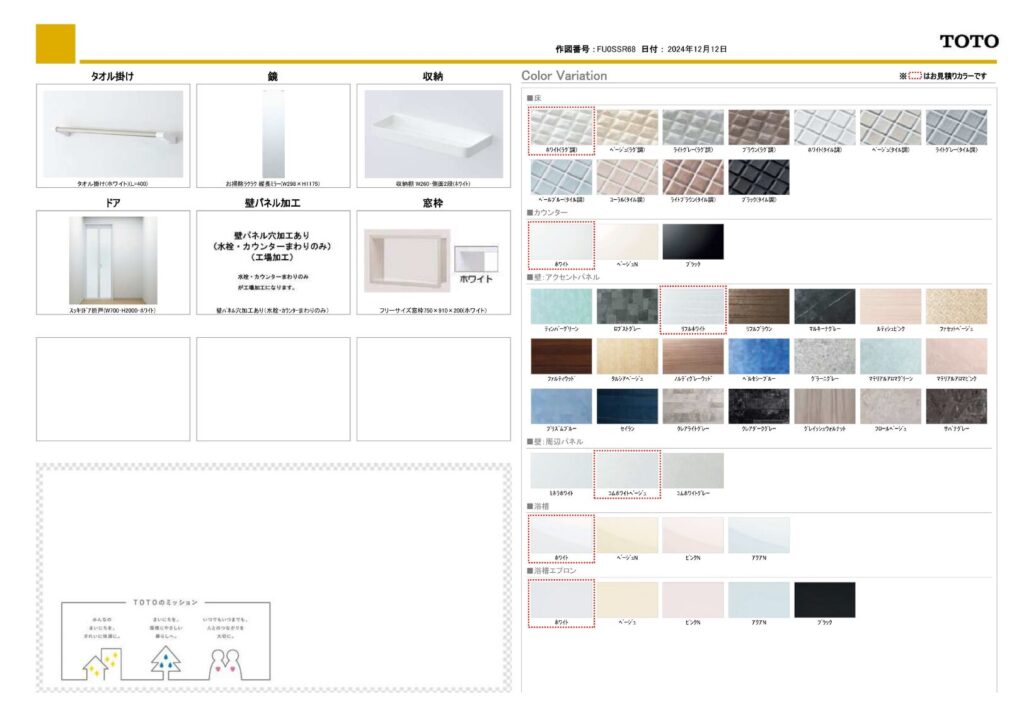Click the towel bar product image

[113, 134]
